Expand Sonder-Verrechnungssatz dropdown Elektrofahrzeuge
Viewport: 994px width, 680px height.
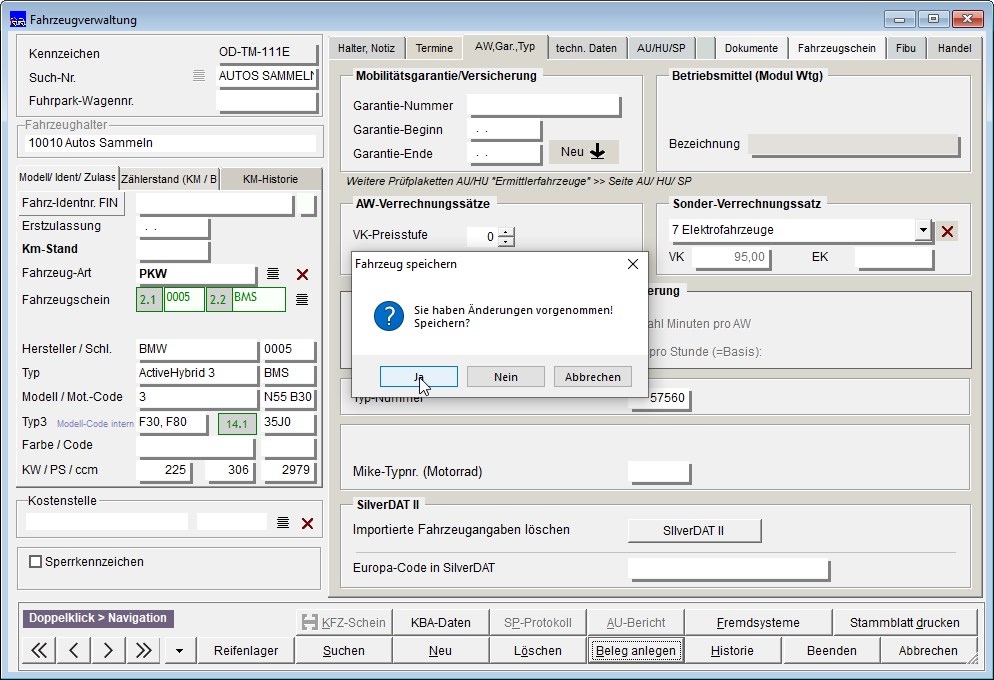coord(924,230)
